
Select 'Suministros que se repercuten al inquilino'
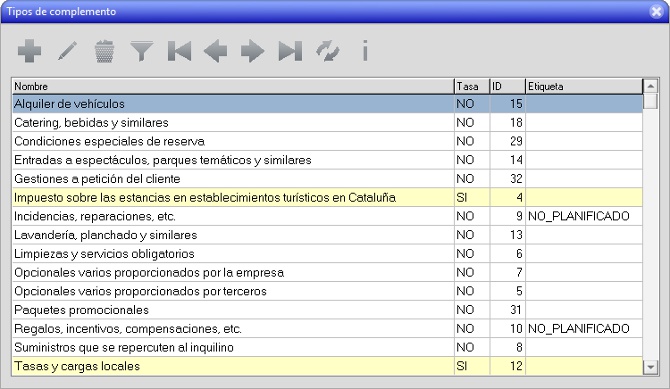327,348
